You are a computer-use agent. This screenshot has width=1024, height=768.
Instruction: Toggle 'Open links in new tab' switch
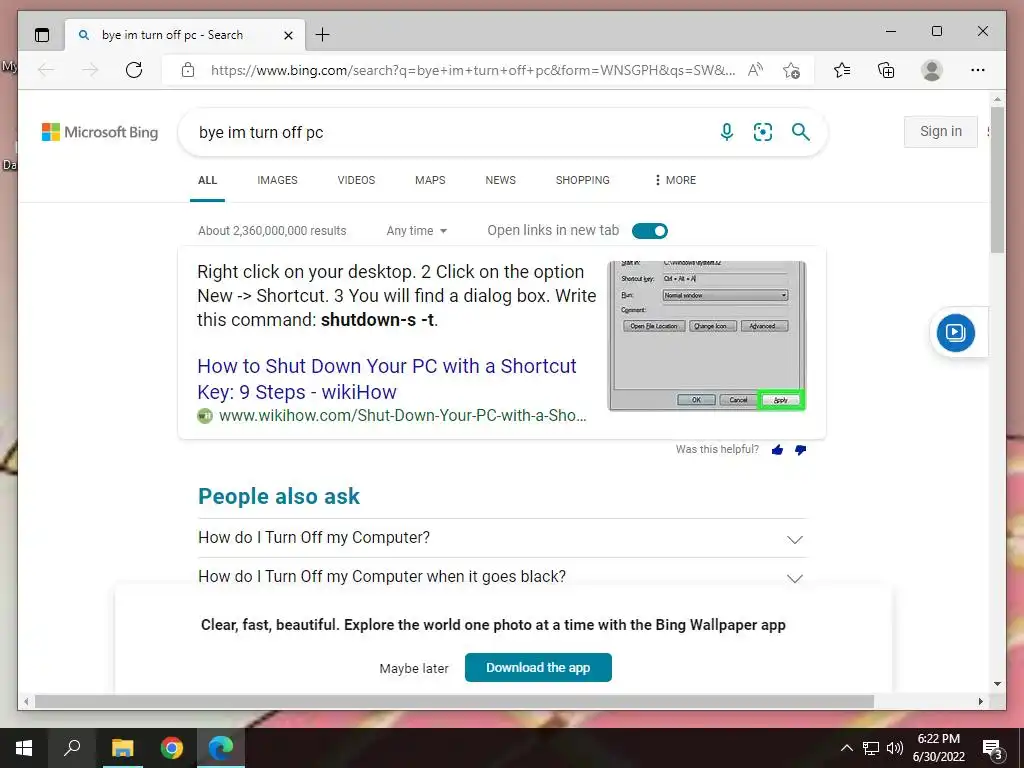pos(650,231)
